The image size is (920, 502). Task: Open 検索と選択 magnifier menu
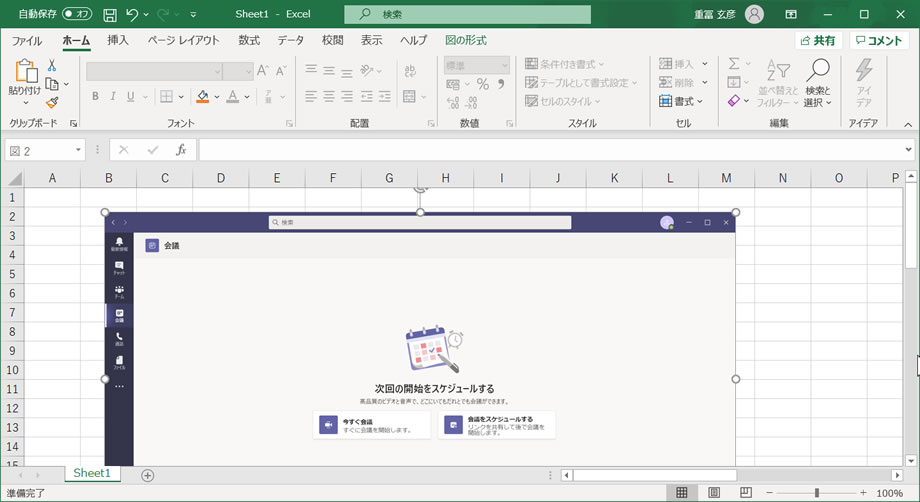click(x=818, y=83)
